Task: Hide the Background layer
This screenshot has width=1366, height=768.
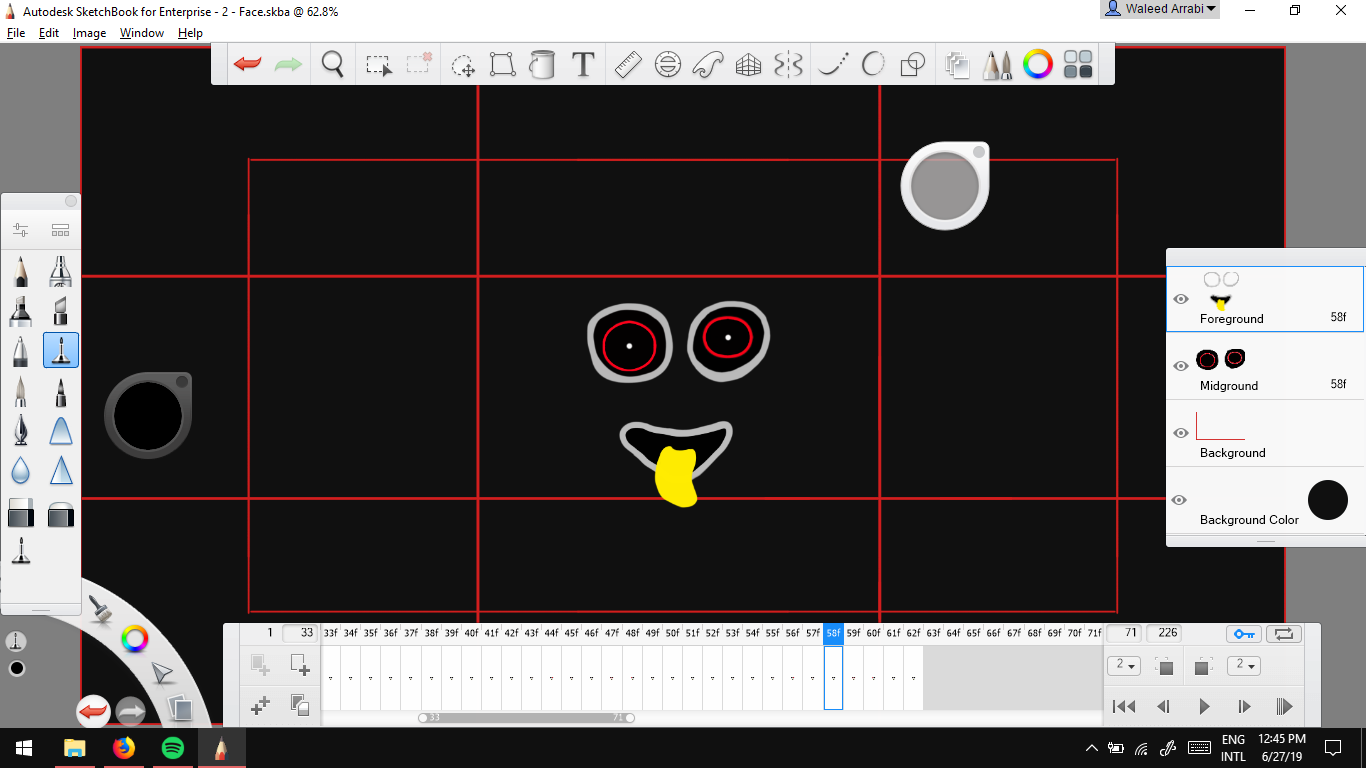Action: point(1181,433)
